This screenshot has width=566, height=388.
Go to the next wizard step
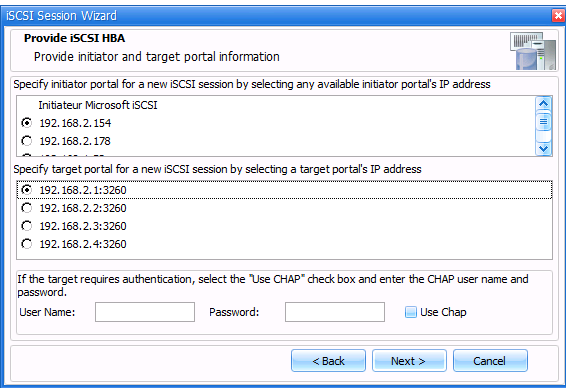(x=409, y=361)
